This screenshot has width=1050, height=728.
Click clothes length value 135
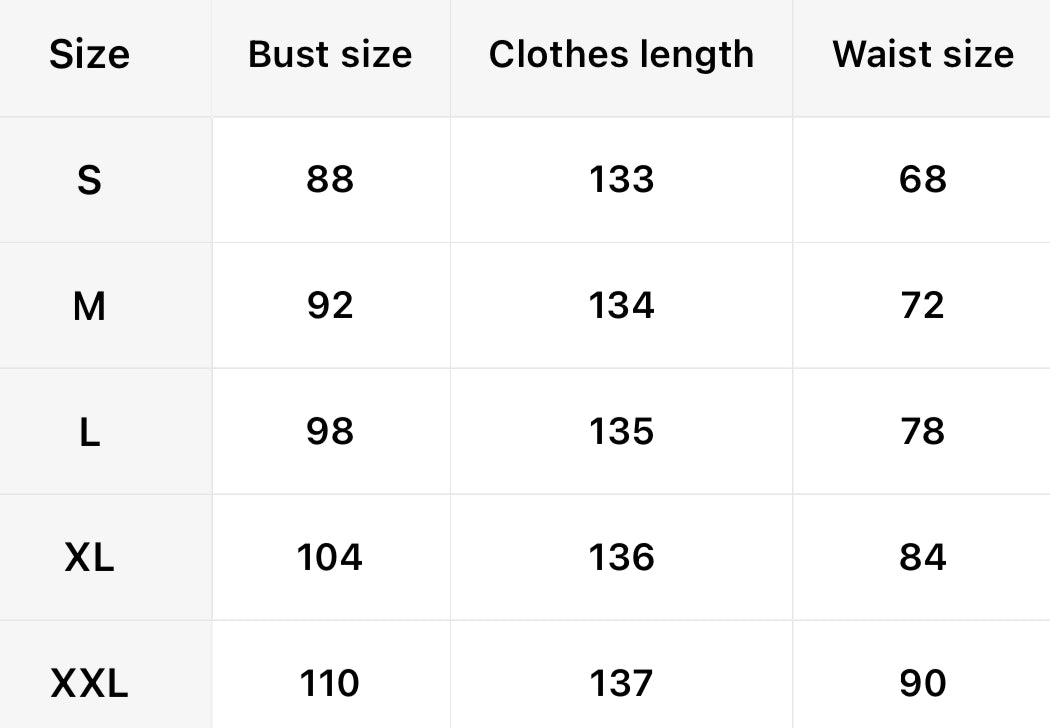coord(621,432)
